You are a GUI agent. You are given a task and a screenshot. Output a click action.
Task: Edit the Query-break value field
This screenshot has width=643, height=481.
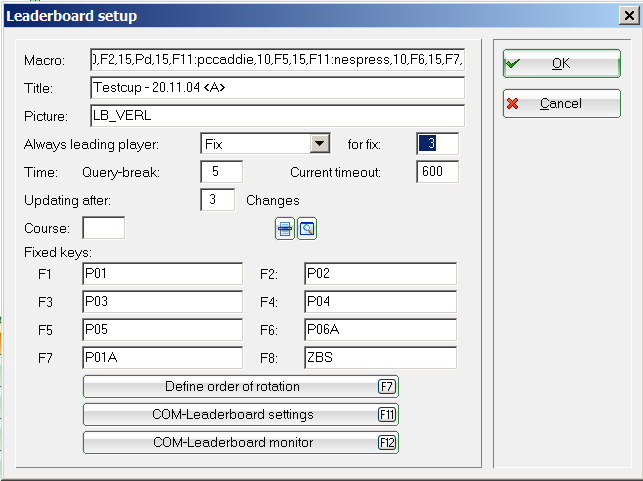[x=222, y=172]
